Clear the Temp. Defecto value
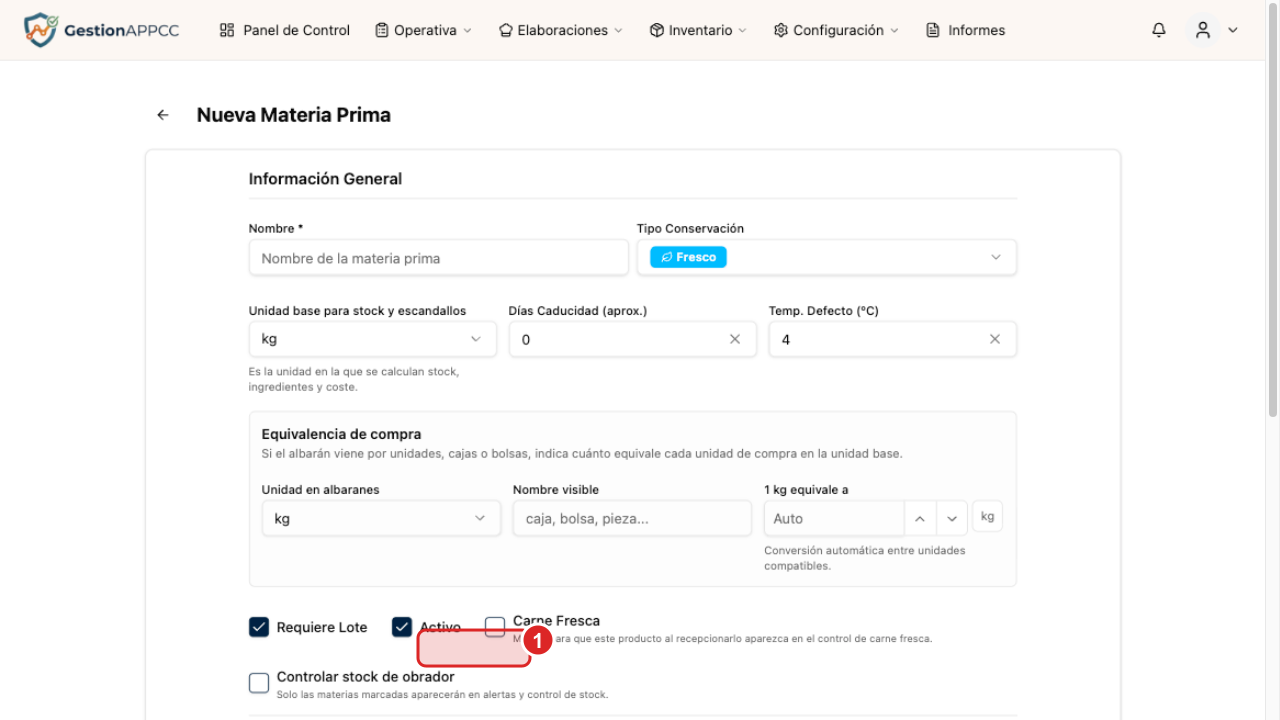Screen dimensions: 1280x720 tap(995, 339)
